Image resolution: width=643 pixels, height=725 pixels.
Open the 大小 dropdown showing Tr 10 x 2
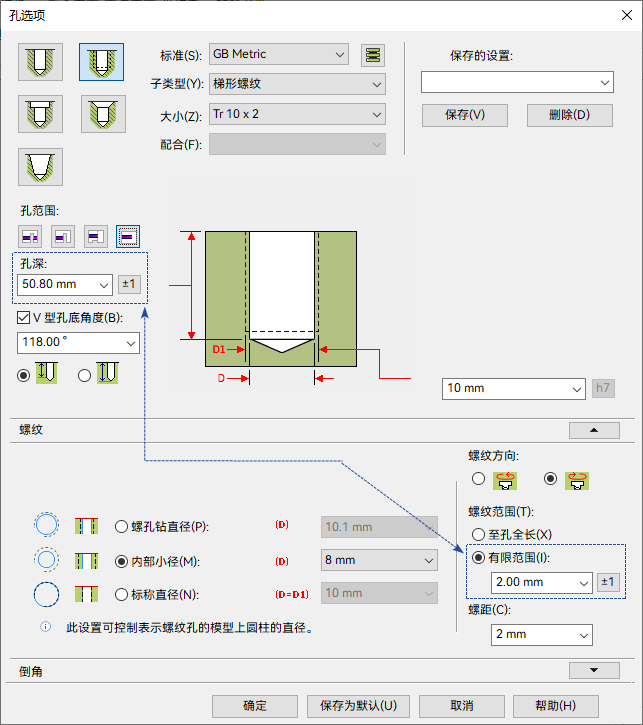(297, 114)
